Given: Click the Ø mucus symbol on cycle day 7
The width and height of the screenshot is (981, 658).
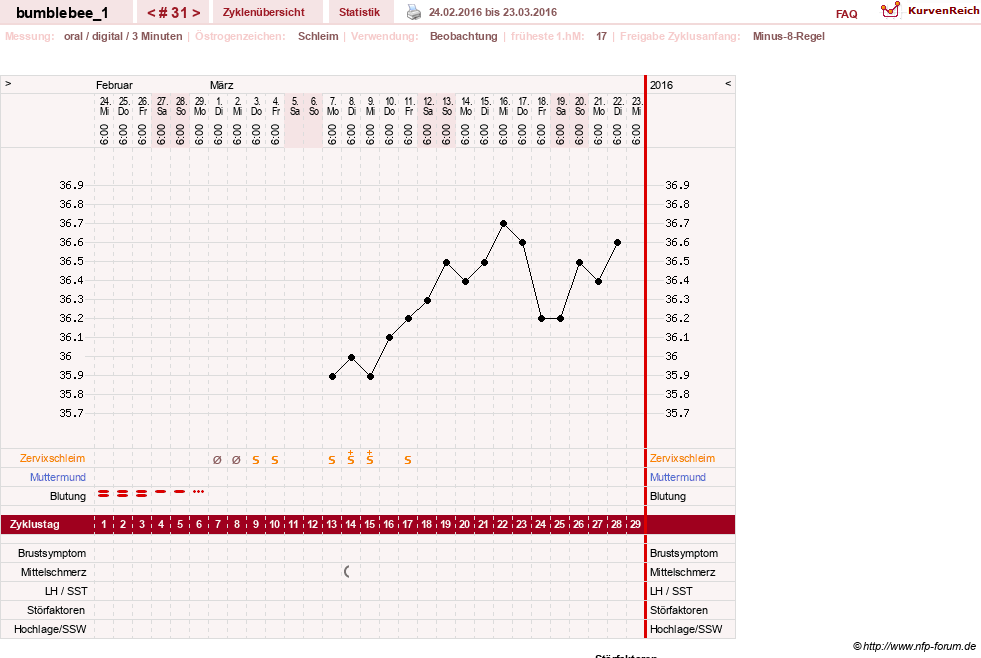Looking at the screenshot, I should coord(217,460).
